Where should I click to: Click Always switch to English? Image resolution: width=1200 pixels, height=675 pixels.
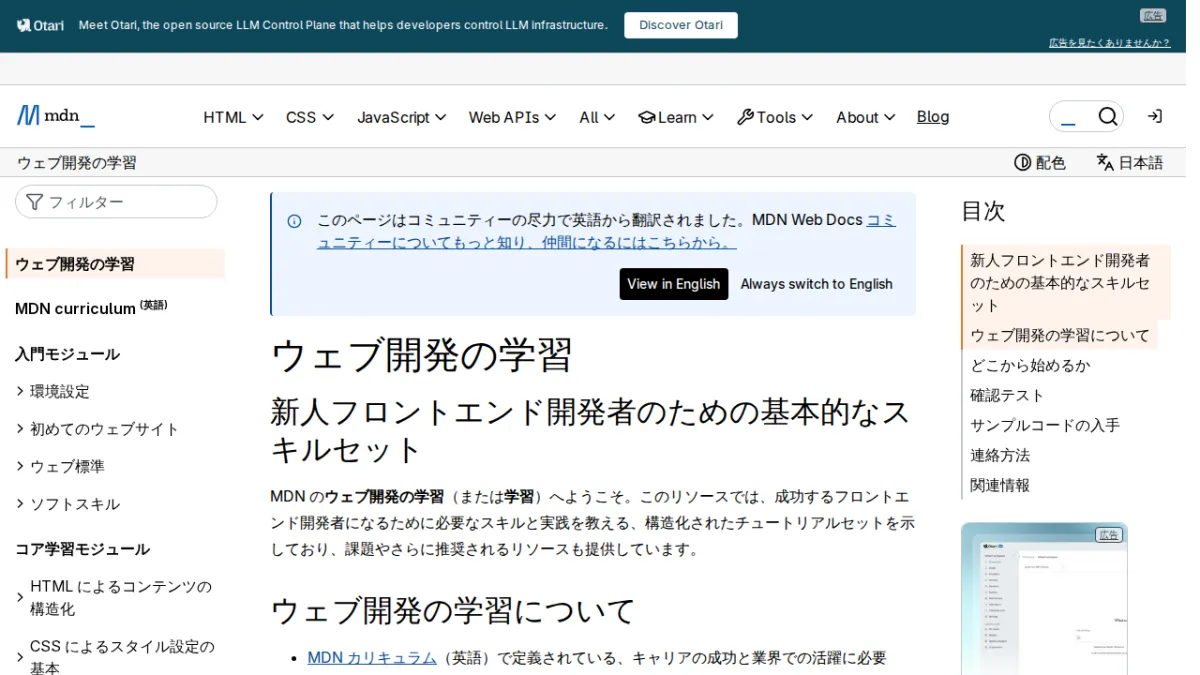[x=816, y=284]
